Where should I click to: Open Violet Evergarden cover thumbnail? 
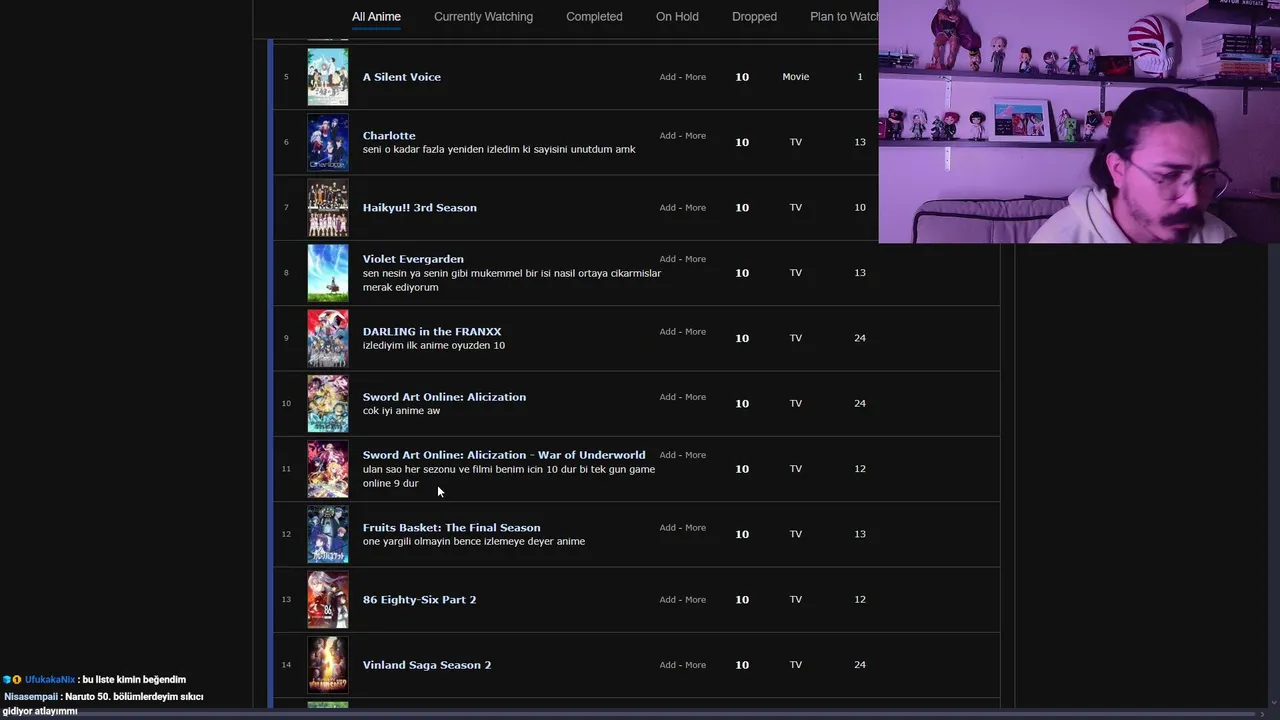(328, 273)
